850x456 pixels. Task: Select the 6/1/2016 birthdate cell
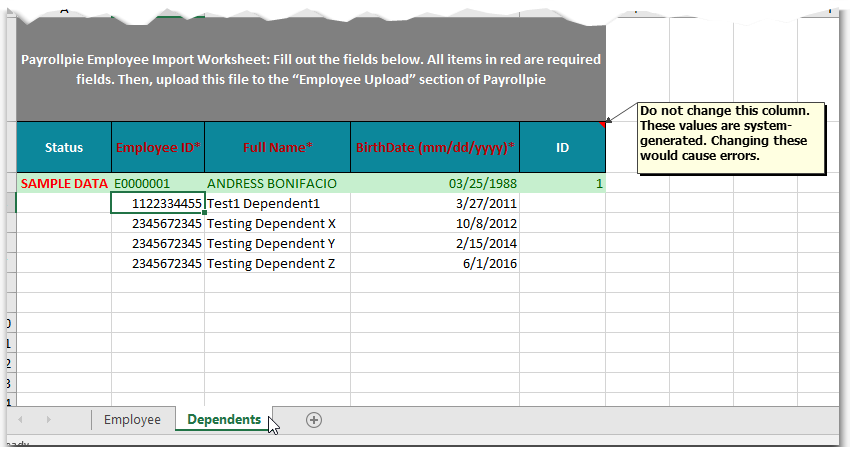435,264
